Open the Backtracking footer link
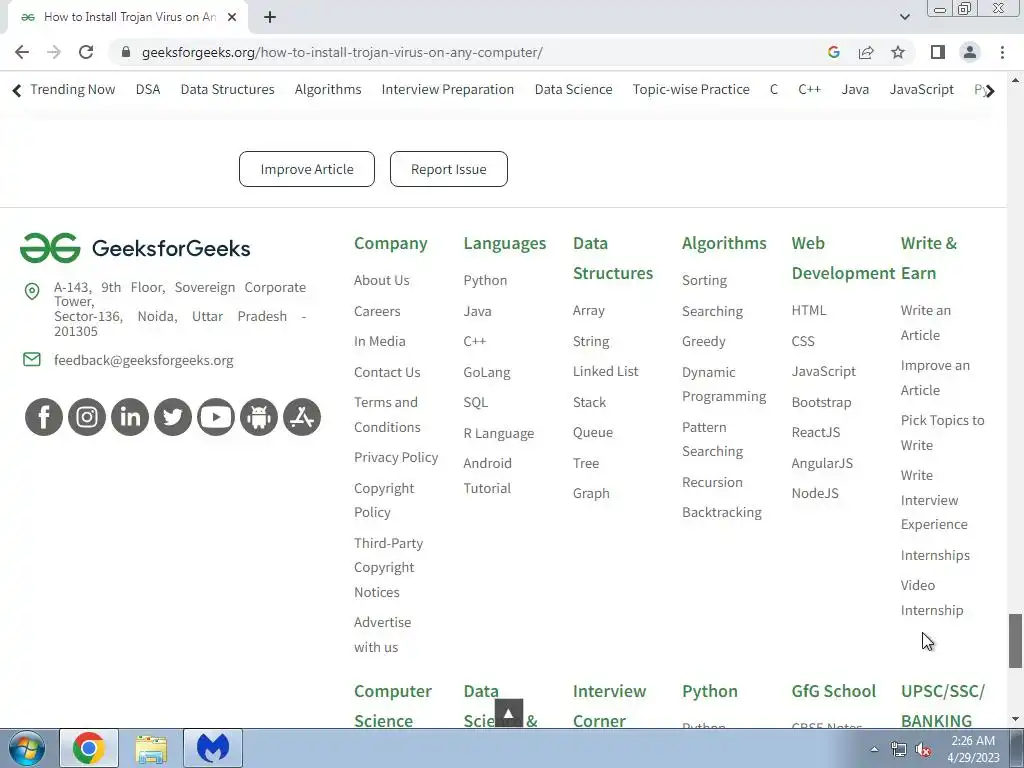 (x=722, y=512)
